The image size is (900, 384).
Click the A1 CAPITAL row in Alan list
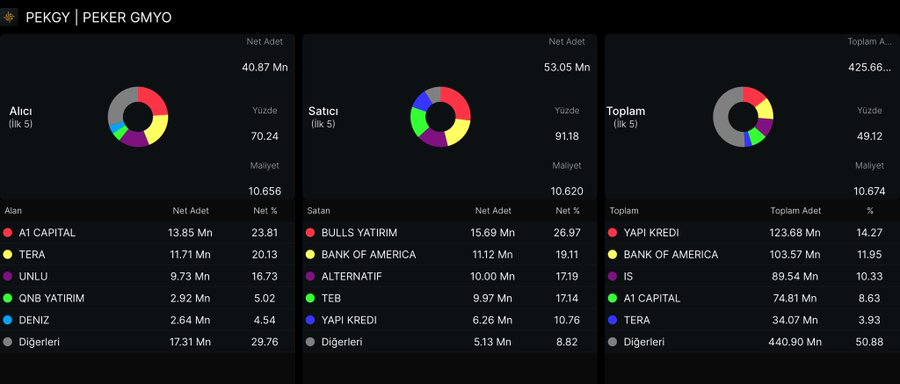[148, 233]
